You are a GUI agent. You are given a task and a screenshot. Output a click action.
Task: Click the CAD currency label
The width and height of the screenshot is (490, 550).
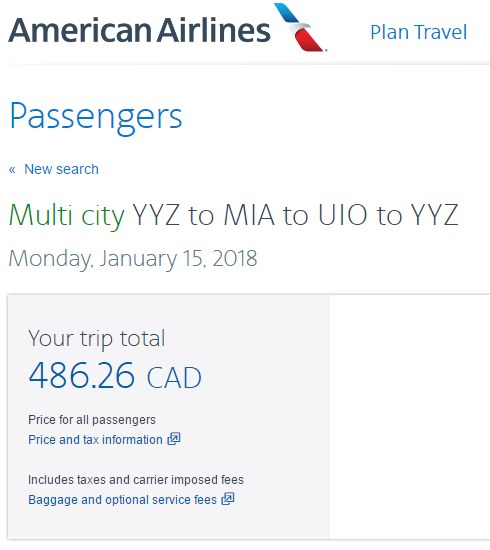coord(174,377)
